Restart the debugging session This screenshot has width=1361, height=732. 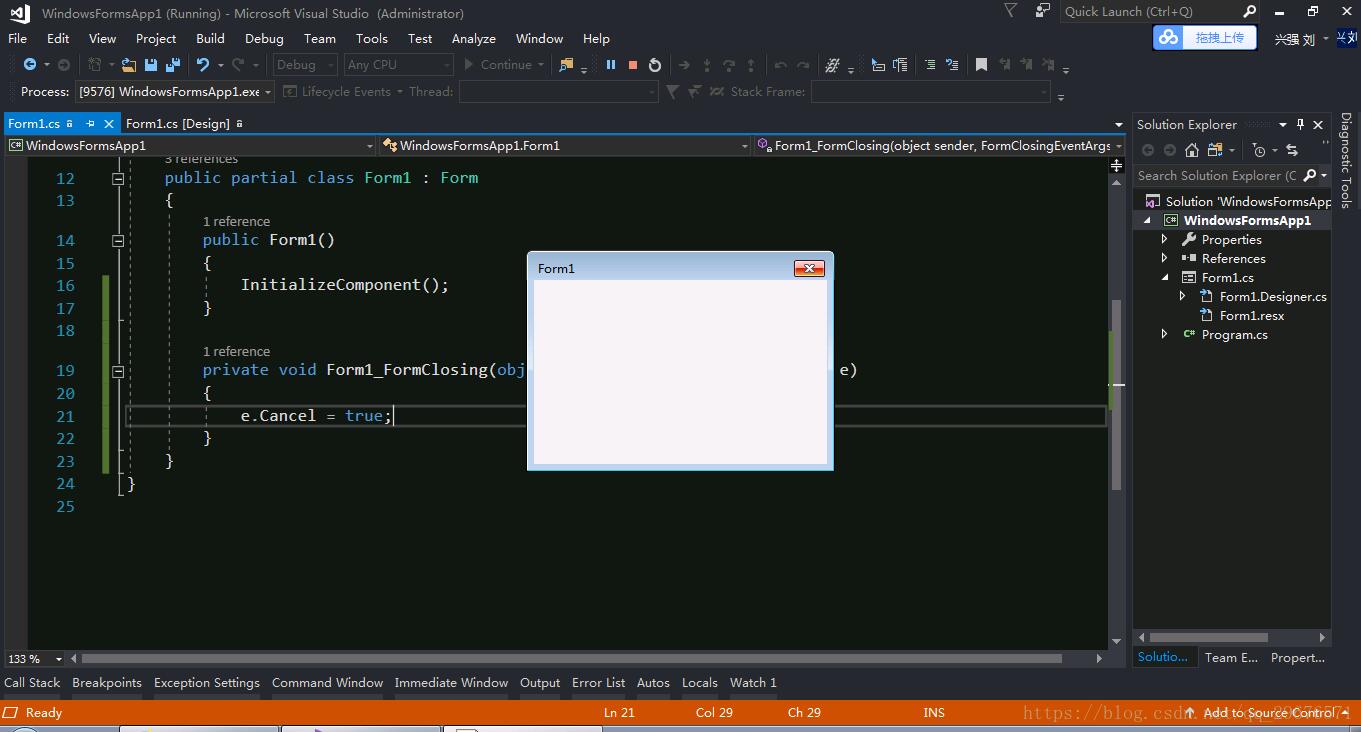pos(655,65)
